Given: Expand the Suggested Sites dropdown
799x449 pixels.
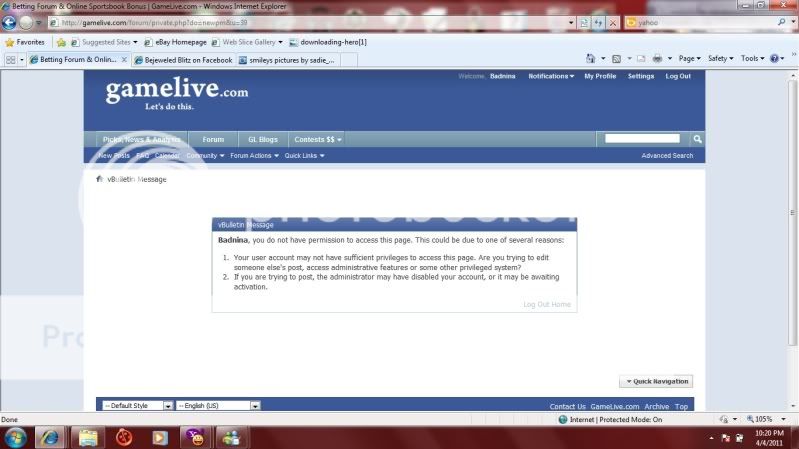Looking at the screenshot, I should 135,42.
